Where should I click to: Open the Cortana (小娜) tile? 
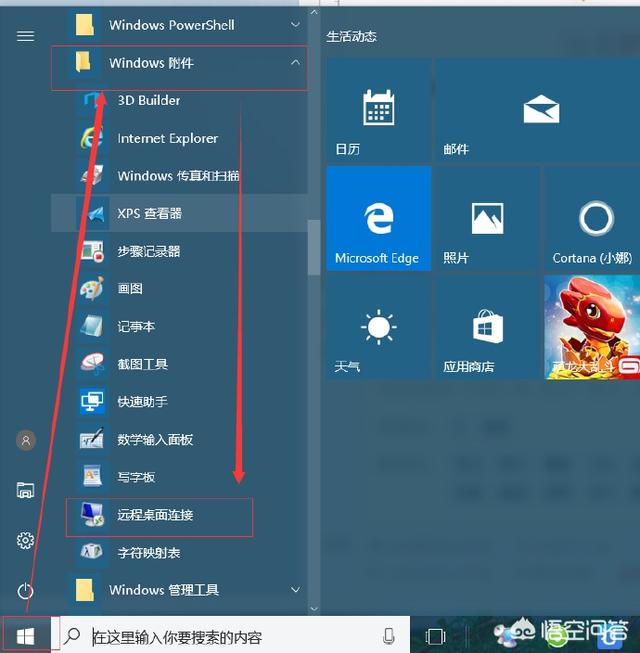[592, 219]
